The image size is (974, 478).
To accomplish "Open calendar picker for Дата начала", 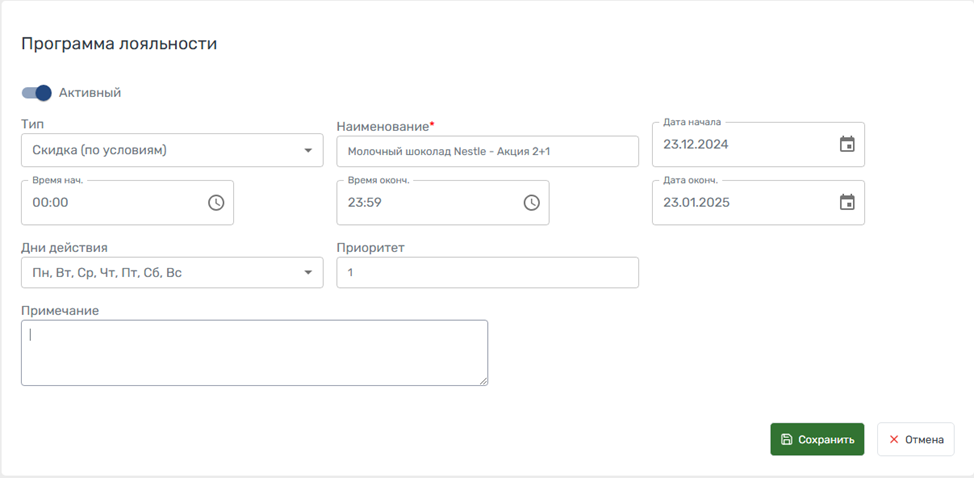I will pos(847,144).
